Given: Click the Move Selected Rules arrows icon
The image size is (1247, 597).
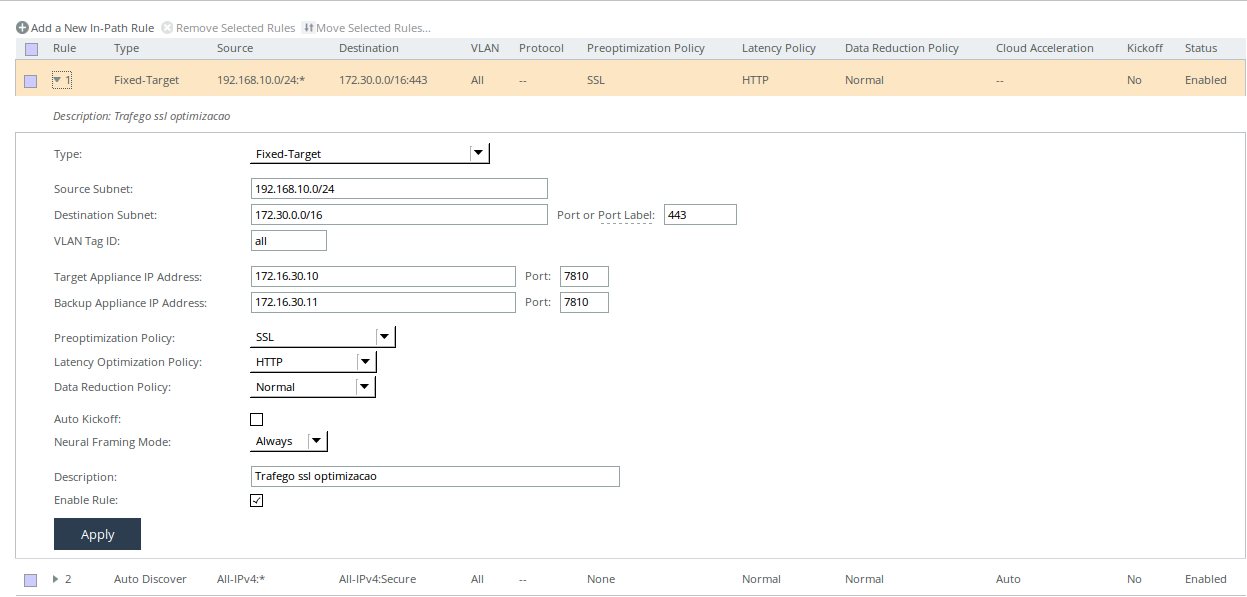Looking at the screenshot, I should tap(308, 28).
